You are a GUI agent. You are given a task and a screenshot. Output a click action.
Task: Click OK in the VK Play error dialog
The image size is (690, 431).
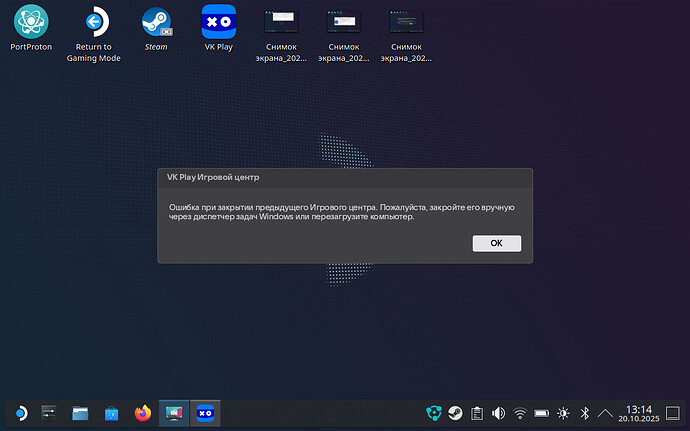point(496,243)
